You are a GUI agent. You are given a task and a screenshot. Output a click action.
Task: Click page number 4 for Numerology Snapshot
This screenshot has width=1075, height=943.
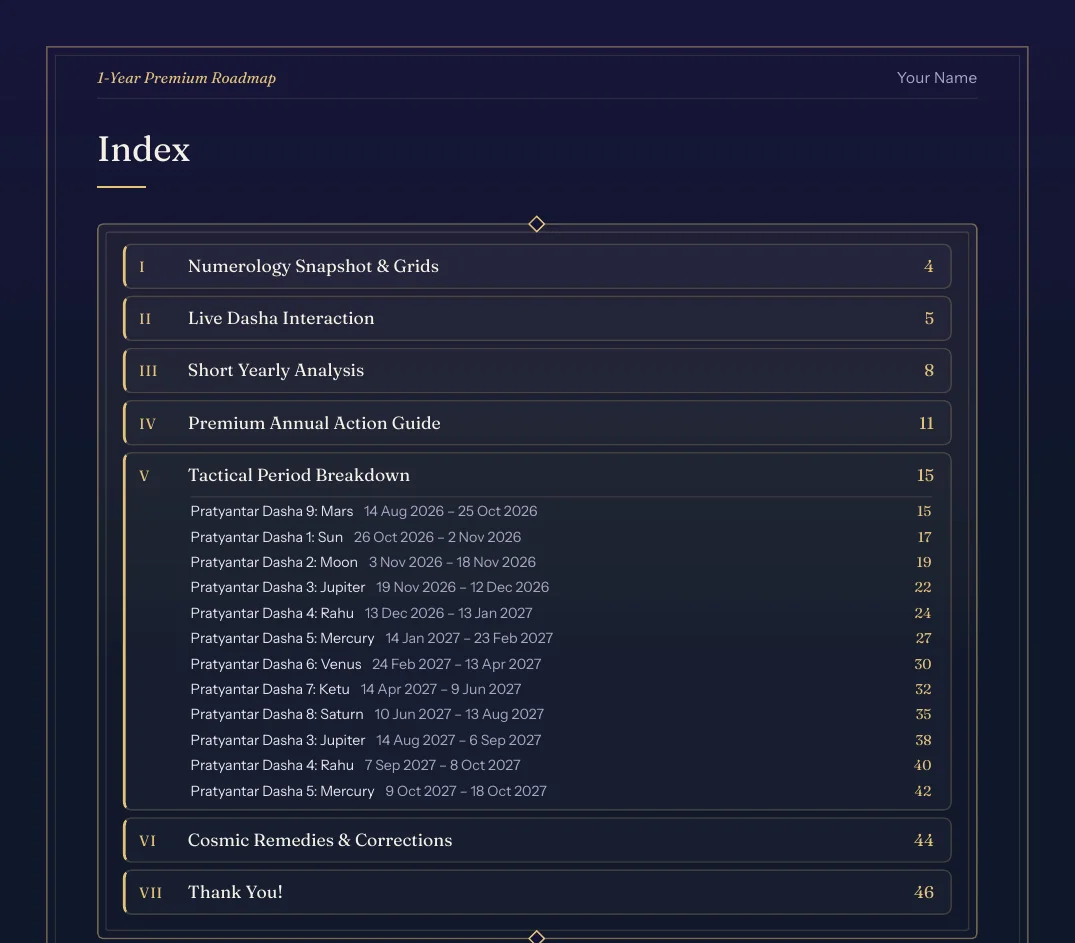tap(928, 266)
